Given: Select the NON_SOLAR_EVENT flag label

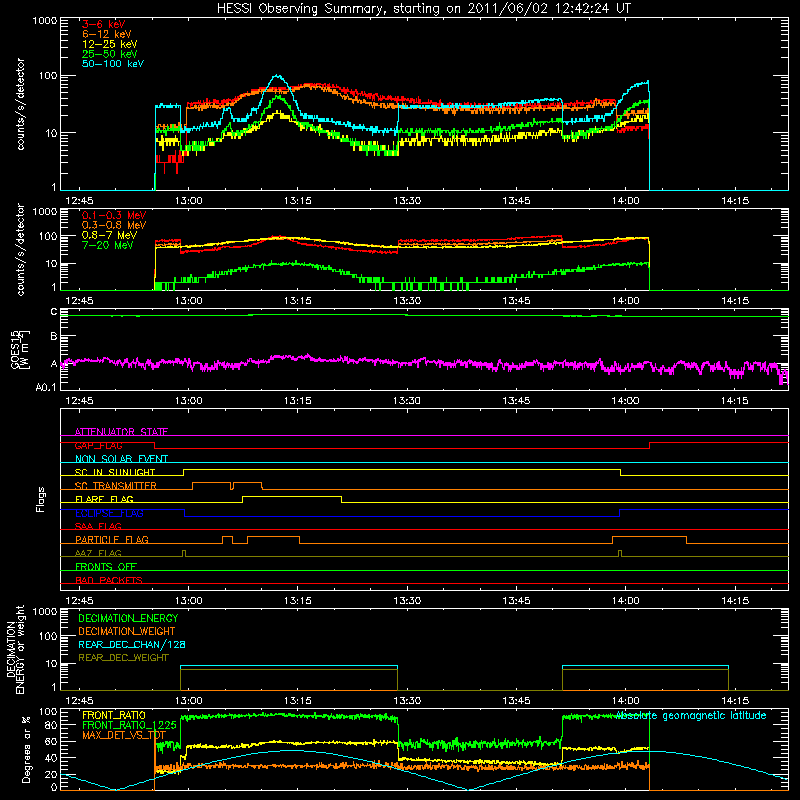Looking at the screenshot, I should point(121,459).
